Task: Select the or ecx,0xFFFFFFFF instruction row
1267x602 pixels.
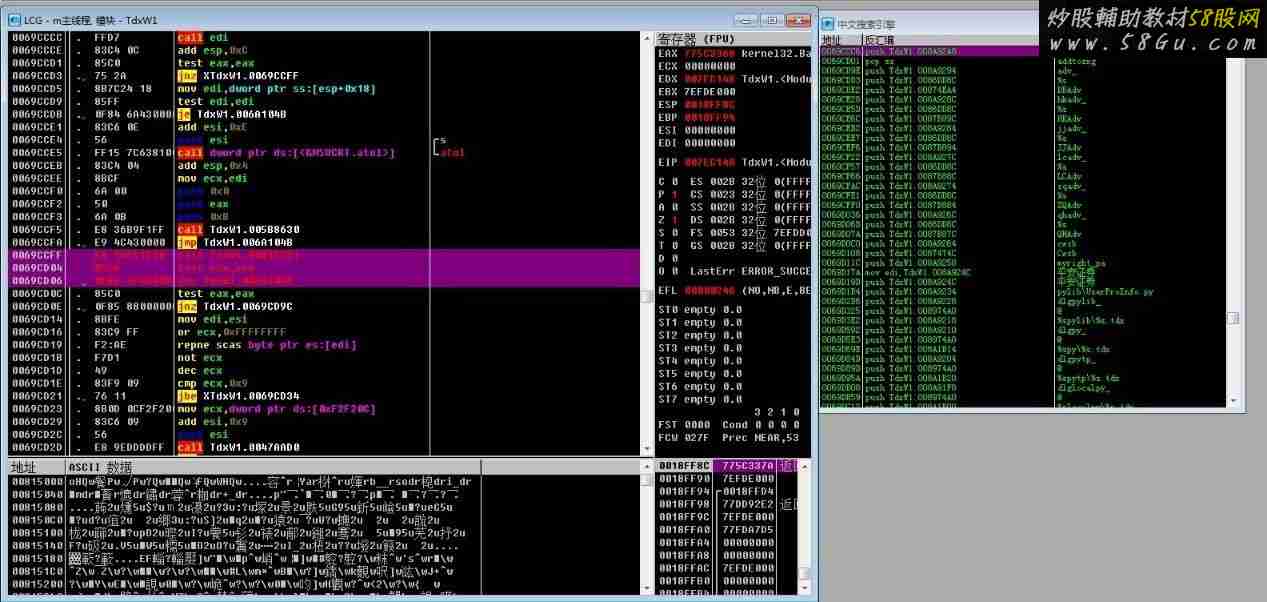Action: tap(324, 332)
